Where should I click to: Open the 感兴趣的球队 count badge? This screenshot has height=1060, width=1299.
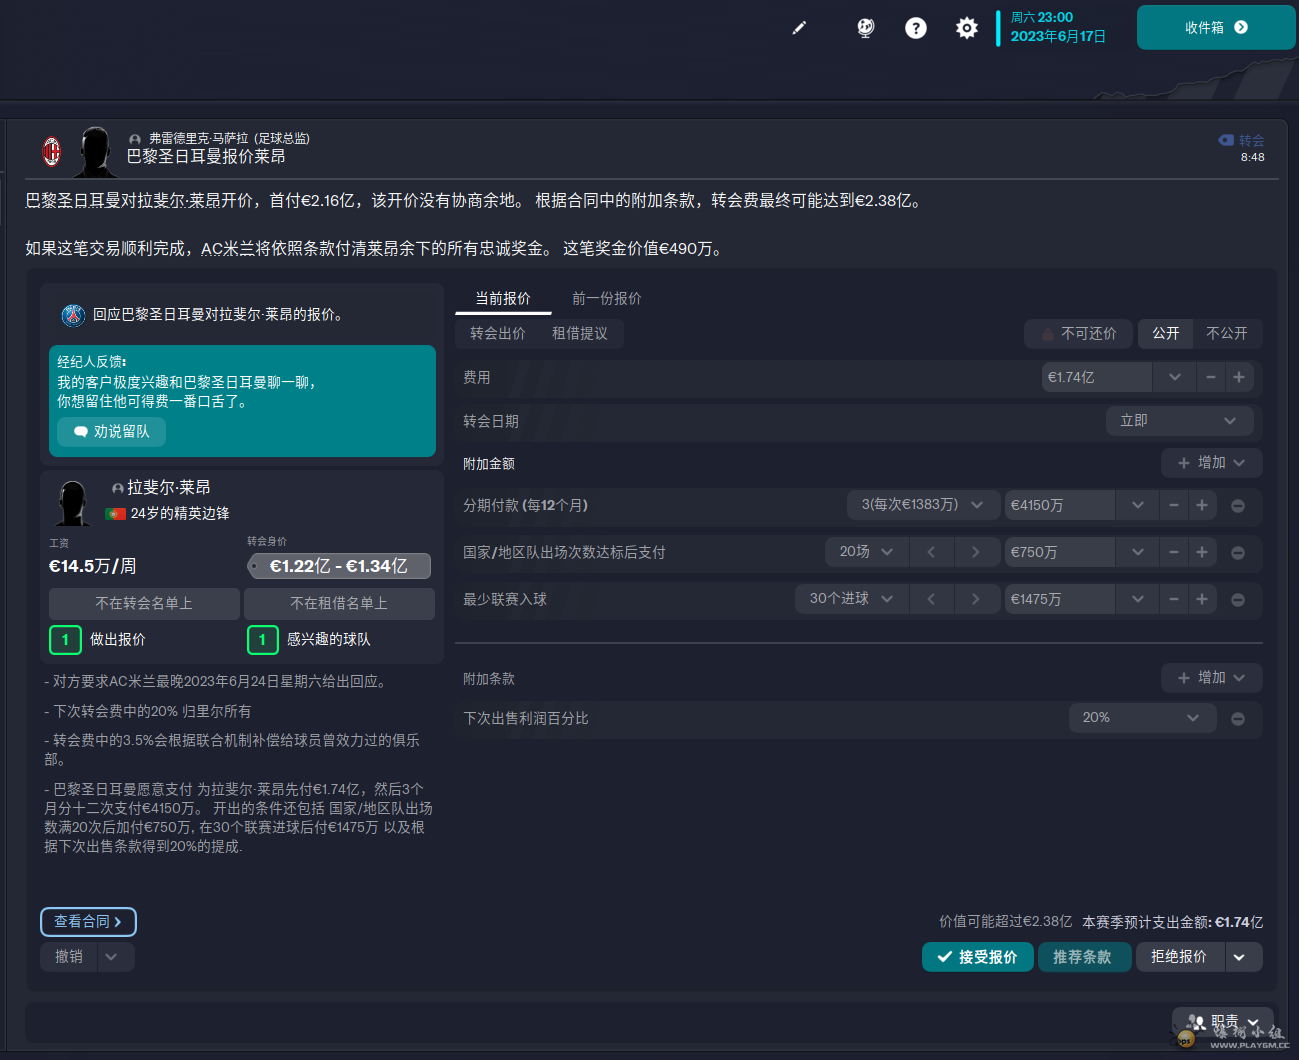pos(262,639)
